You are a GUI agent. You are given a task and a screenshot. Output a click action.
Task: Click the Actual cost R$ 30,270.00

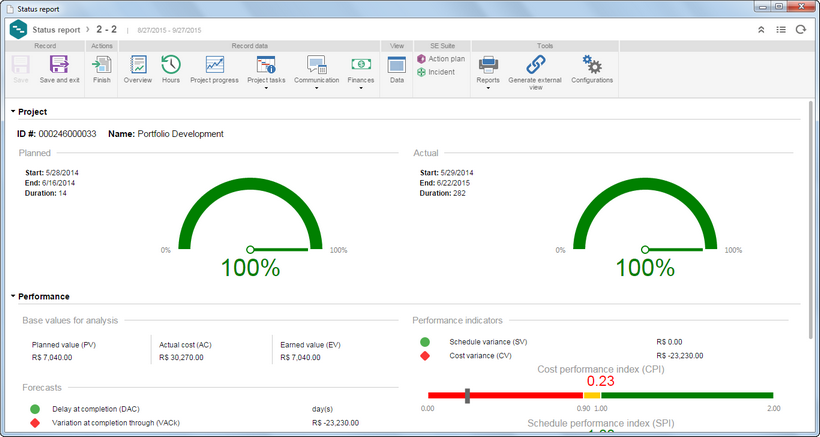click(181, 358)
